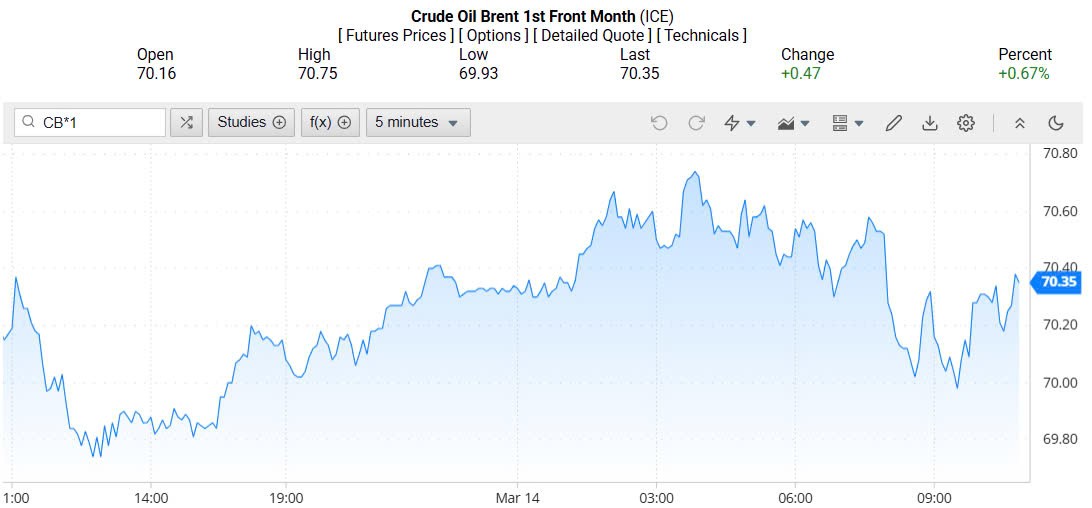
Task: Open the chart type dropdown
Action: tap(793, 123)
